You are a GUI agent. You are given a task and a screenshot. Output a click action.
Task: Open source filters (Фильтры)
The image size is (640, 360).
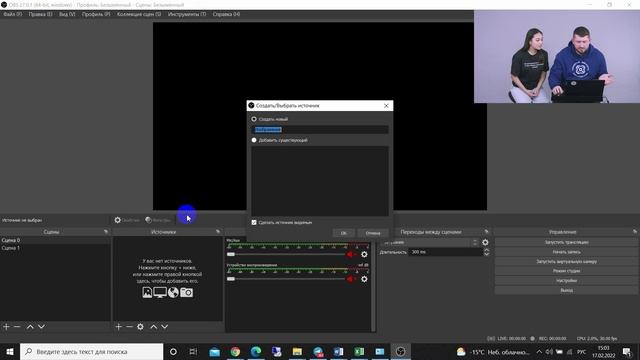[x=158, y=220]
